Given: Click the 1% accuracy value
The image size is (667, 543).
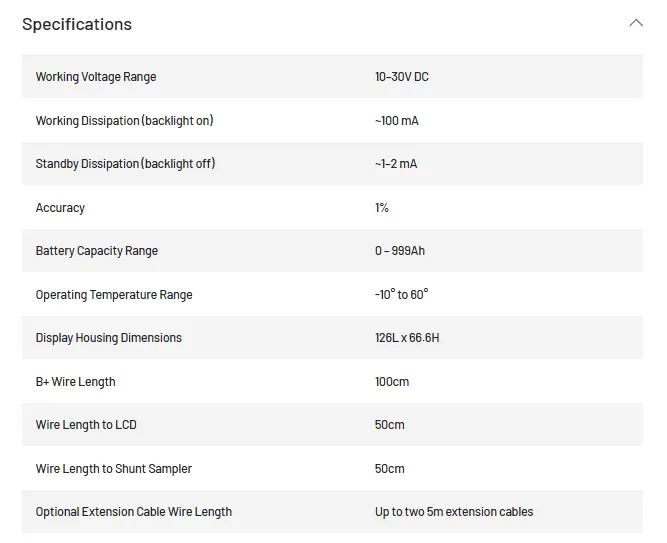Looking at the screenshot, I should 382,208.
